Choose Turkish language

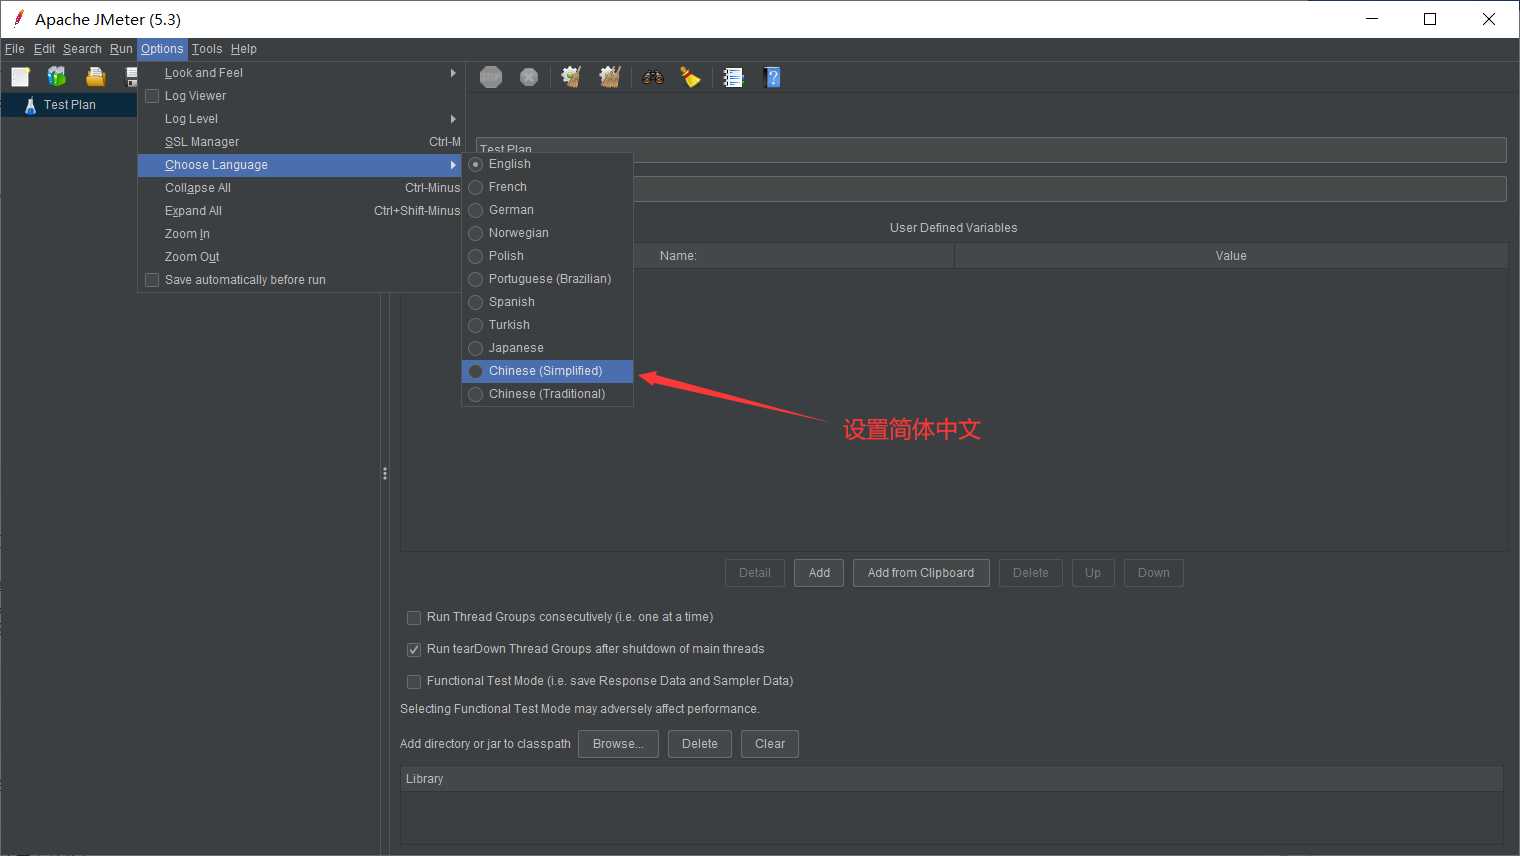click(x=547, y=325)
